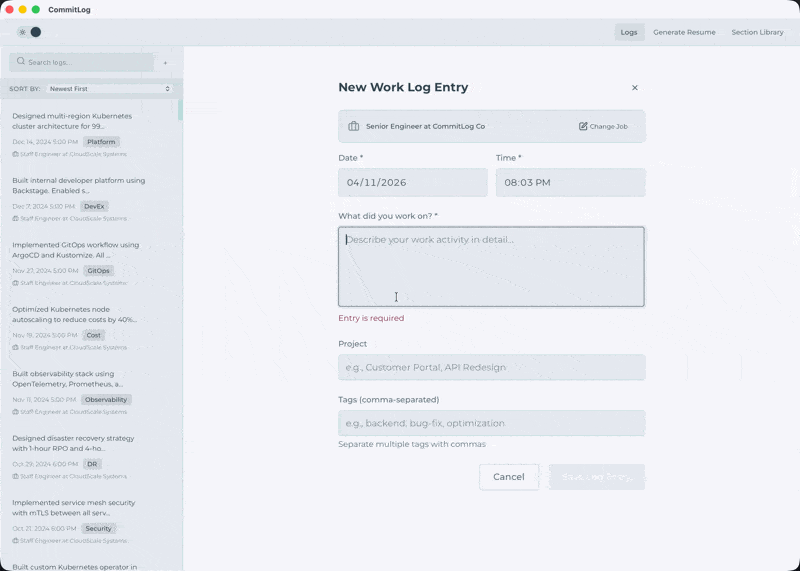Screen dimensions: 800x571
Task: Select the DR tag badge
Action: [92, 464]
